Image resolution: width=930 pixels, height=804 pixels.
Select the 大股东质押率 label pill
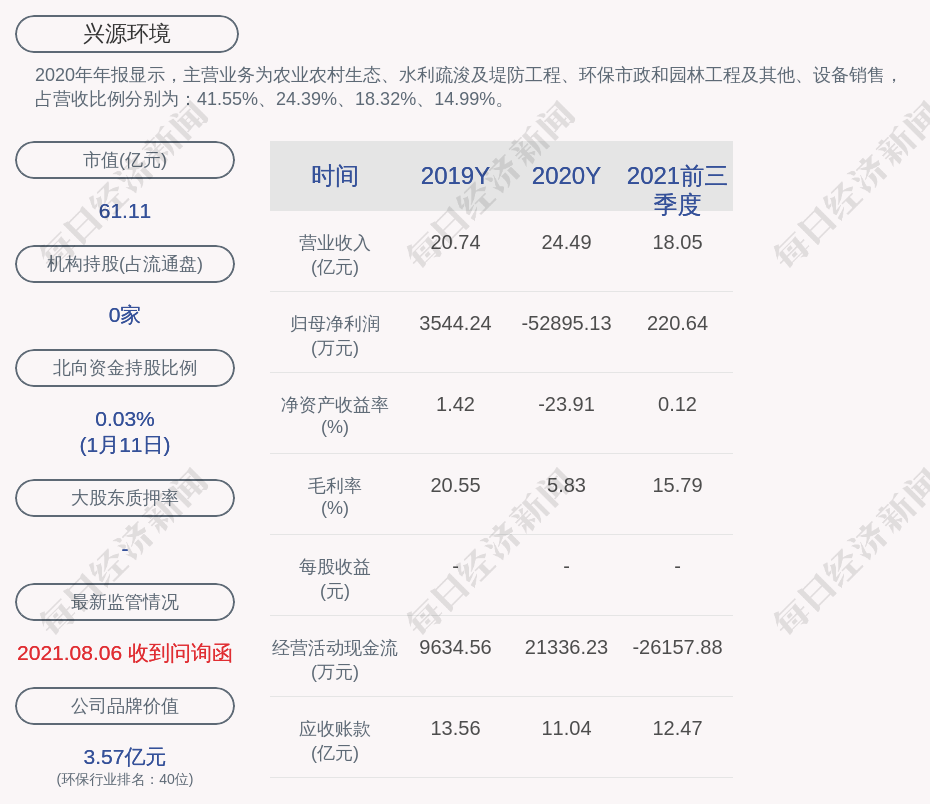point(125,498)
